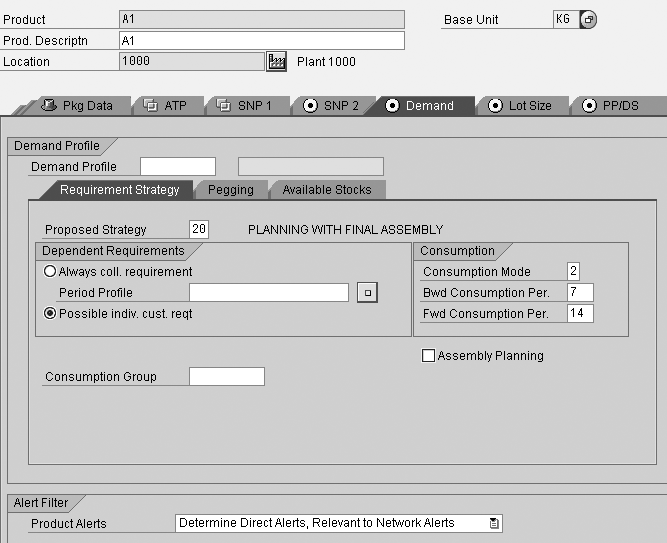This screenshot has height=543, width=667.
Task: Click the Proposed Strategy field
Action: tap(199, 229)
